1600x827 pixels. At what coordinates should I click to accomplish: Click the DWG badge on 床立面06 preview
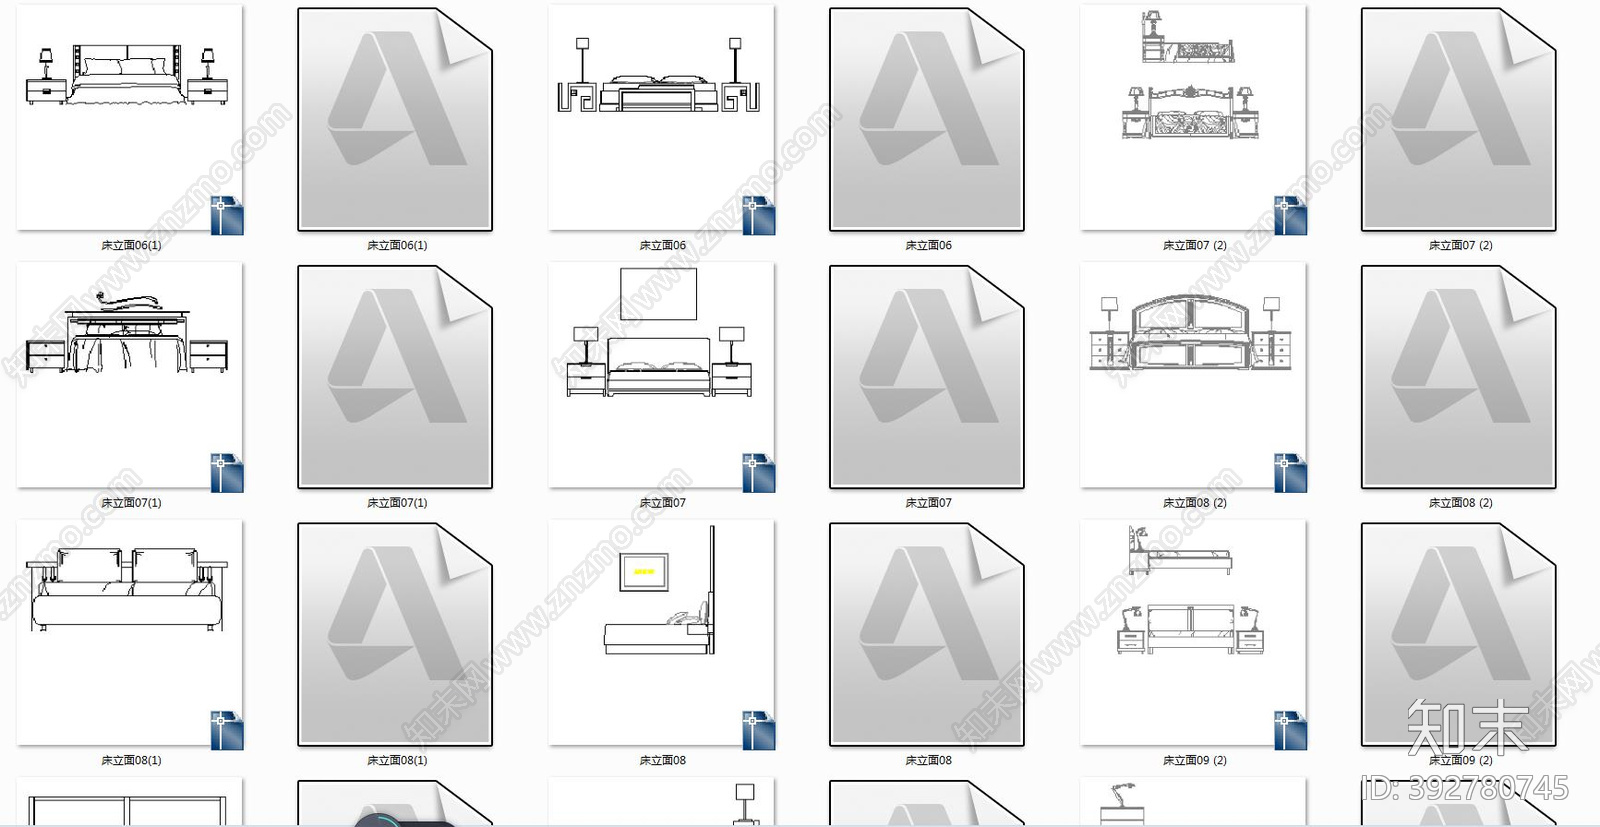coord(759,216)
